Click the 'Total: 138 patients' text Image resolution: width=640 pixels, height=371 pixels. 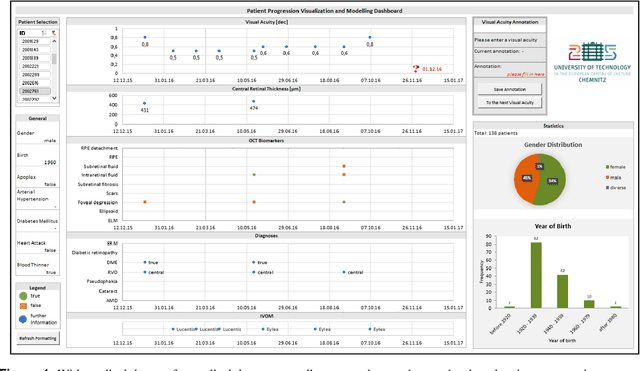coord(496,133)
